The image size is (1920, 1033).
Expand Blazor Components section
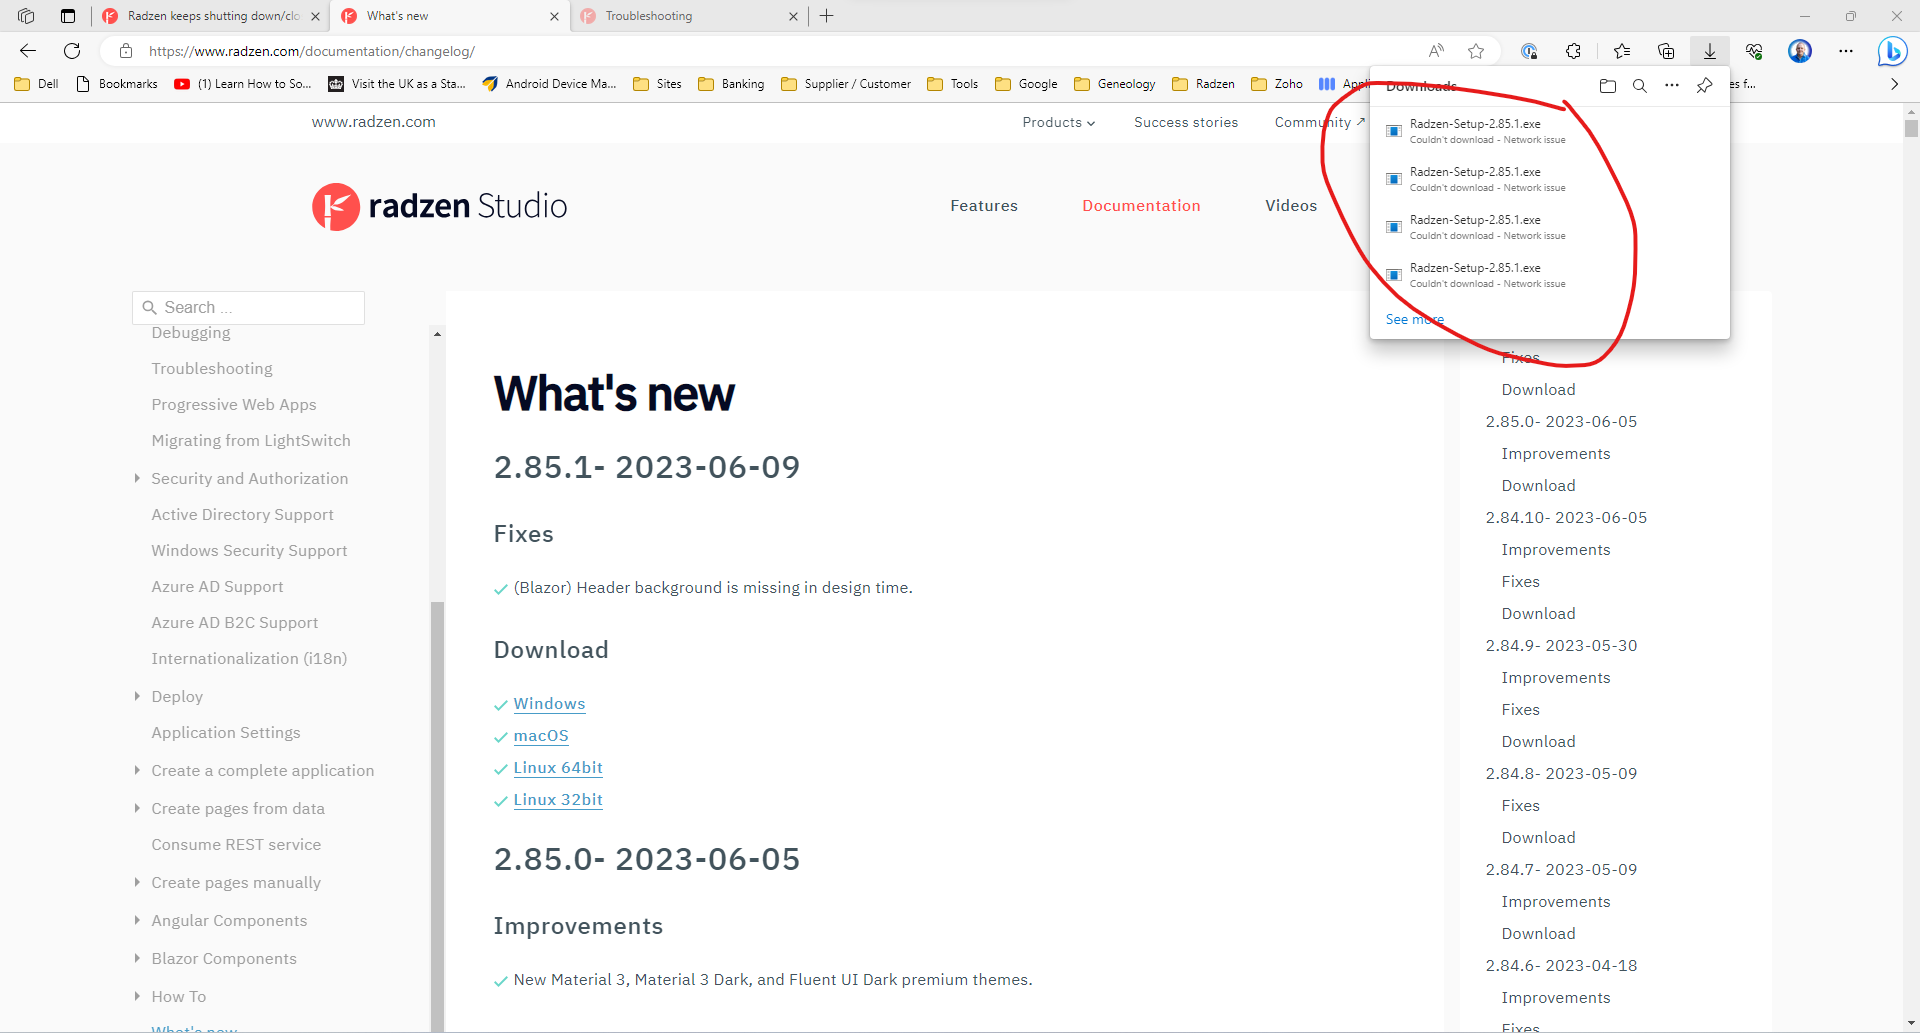coord(137,958)
